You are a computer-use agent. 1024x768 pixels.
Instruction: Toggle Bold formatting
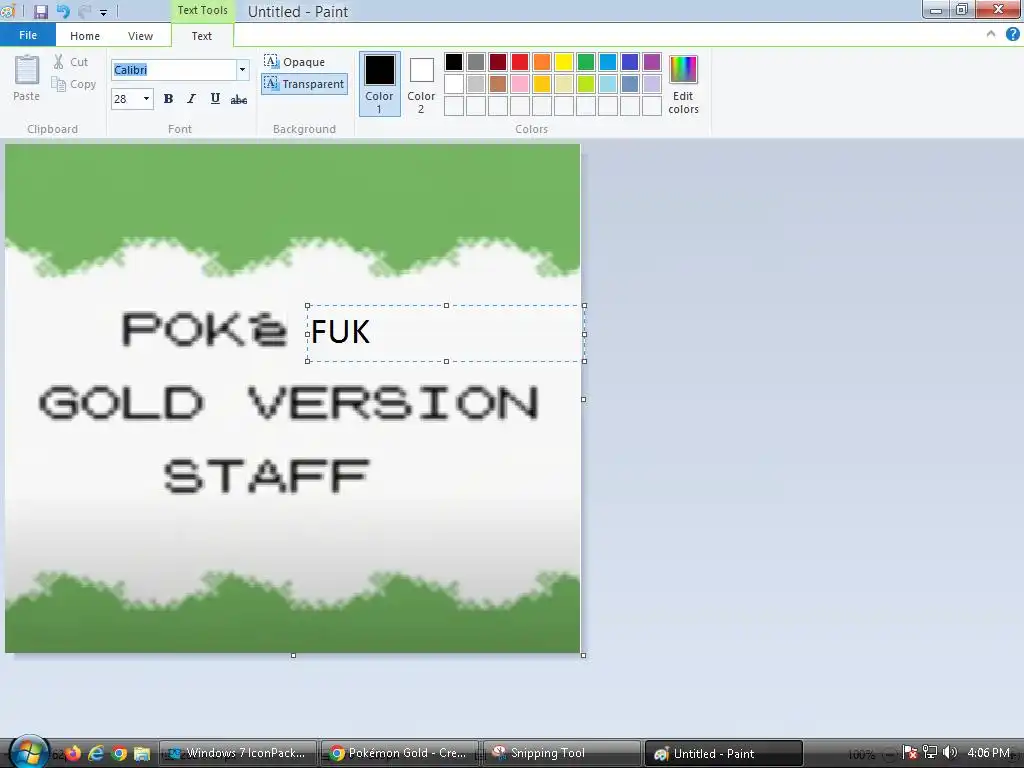click(x=168, y=99)
